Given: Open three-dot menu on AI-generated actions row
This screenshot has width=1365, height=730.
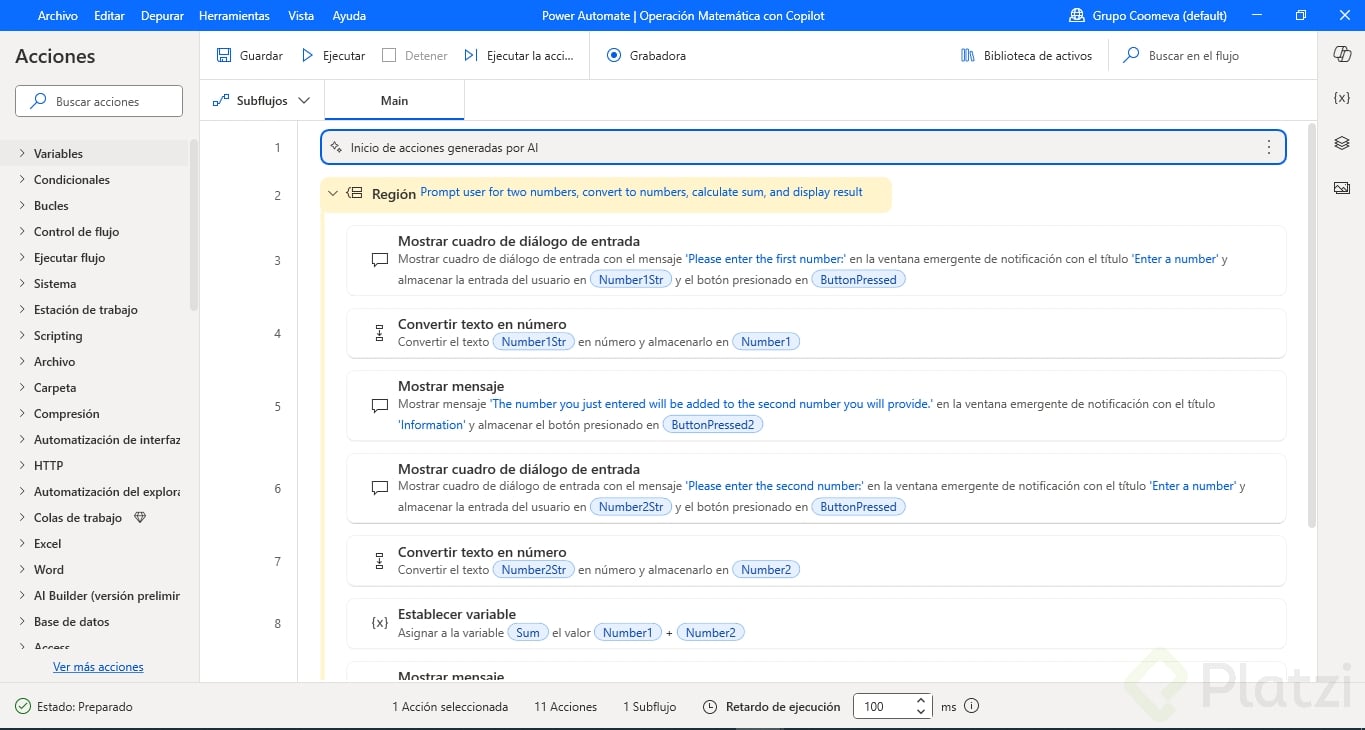Looking at the screenshot, I should 1269,147.
